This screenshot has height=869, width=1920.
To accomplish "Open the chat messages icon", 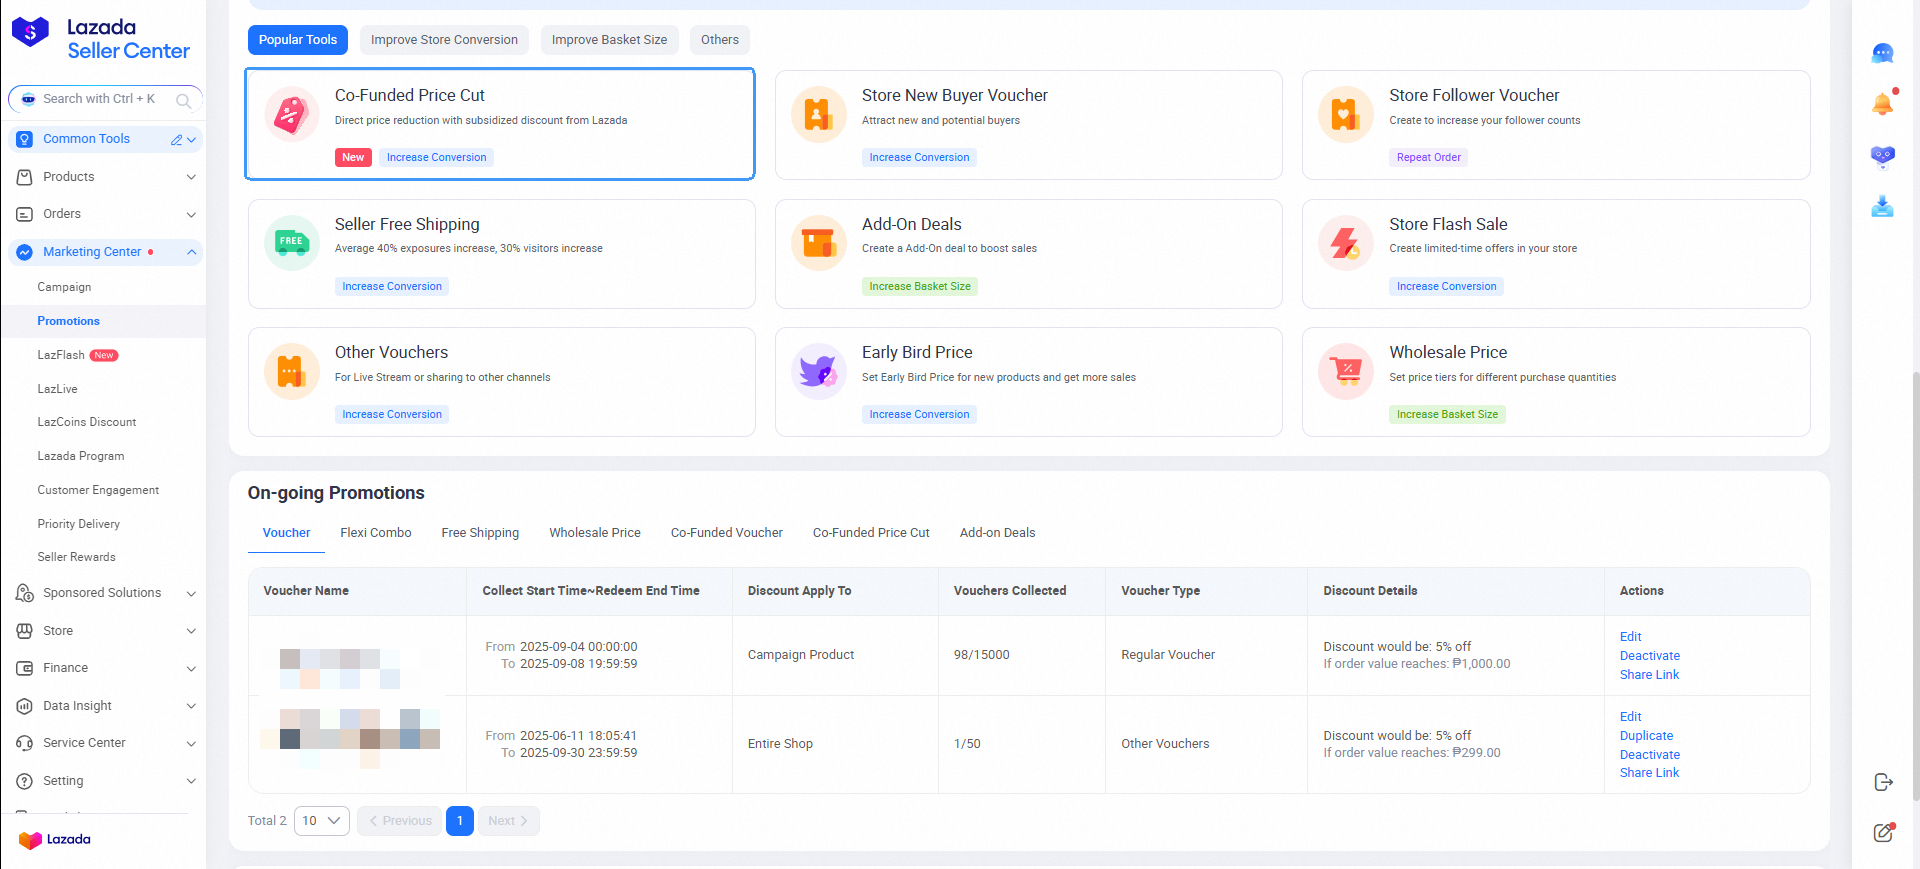I will click(1883, 53).
